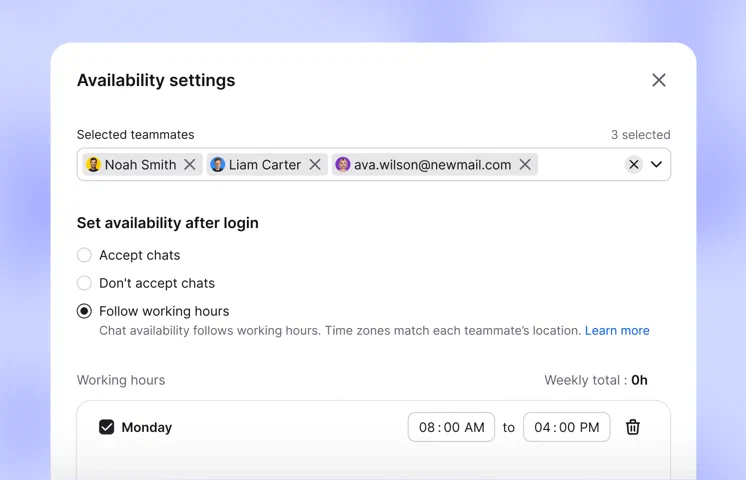Click the Weekly total 0h value

639,380
